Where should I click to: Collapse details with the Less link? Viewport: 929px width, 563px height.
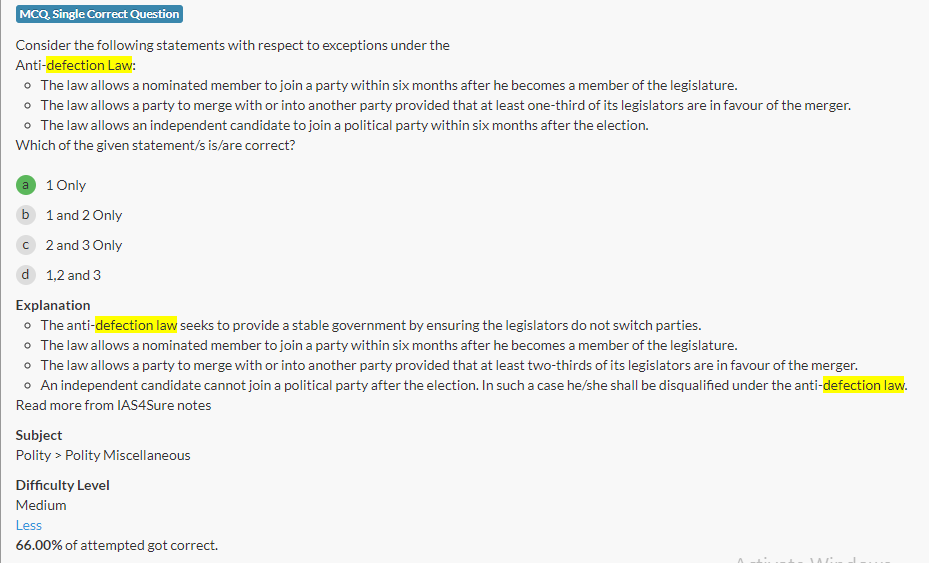pyautogui.click(x=29, y=525)
